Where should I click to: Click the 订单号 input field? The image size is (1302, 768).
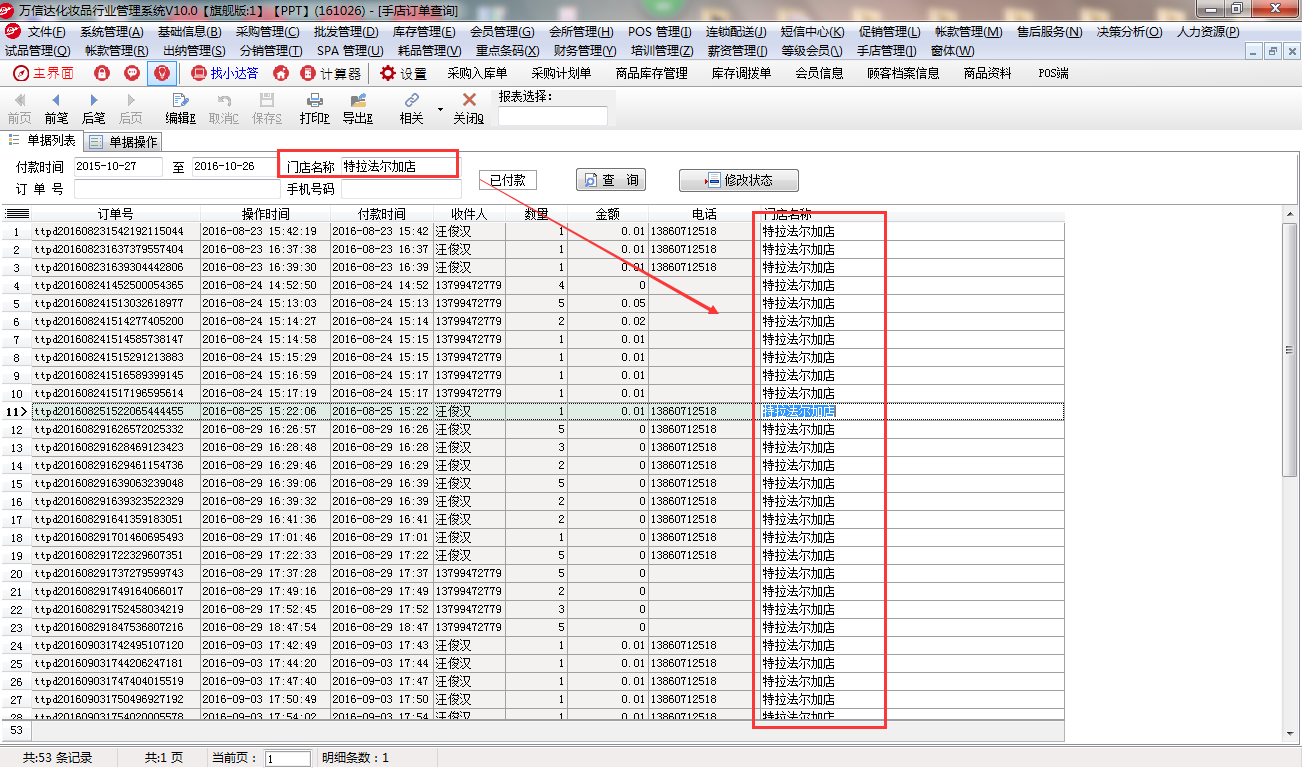[177, 189]
